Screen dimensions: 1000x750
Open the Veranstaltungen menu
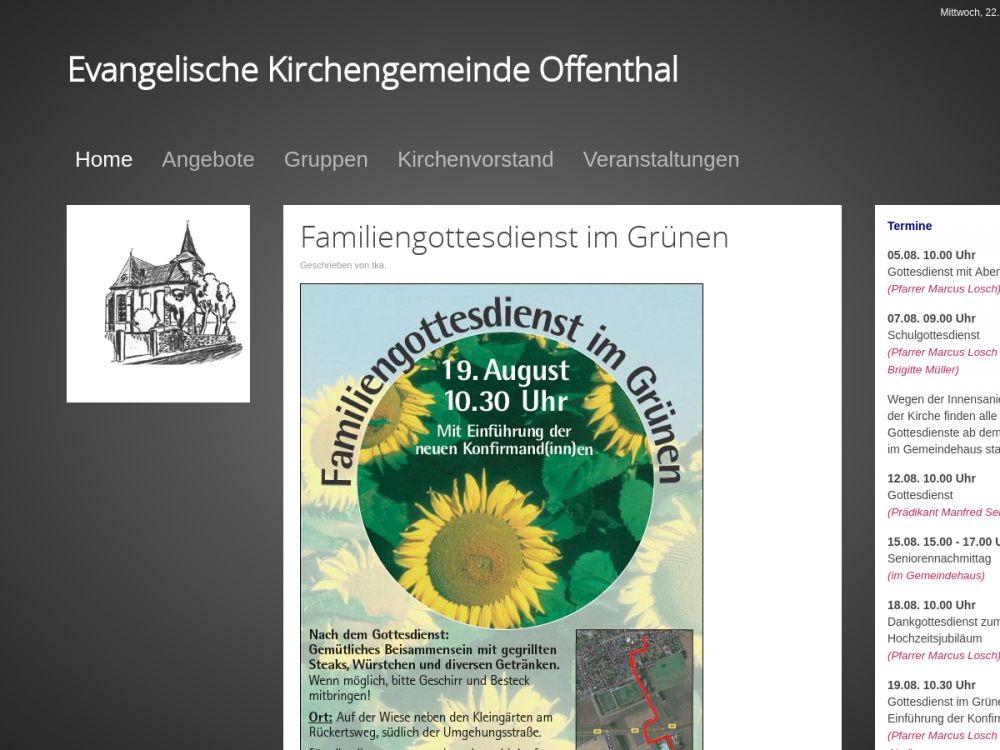pos(661,160)
